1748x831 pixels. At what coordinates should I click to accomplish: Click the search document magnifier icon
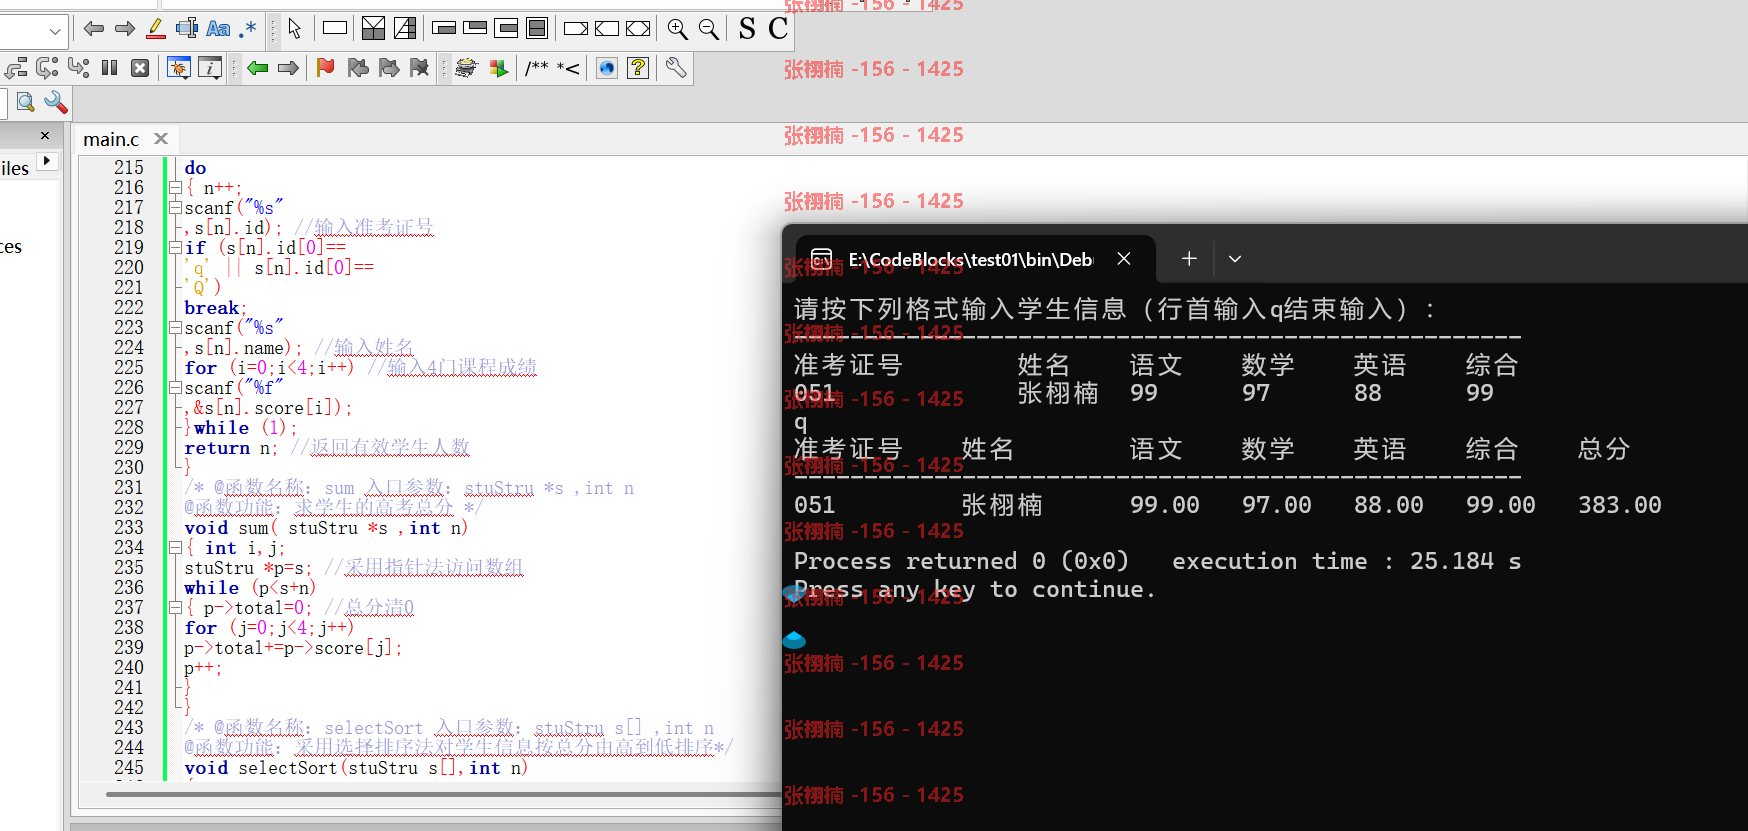[x=26, y=102]
